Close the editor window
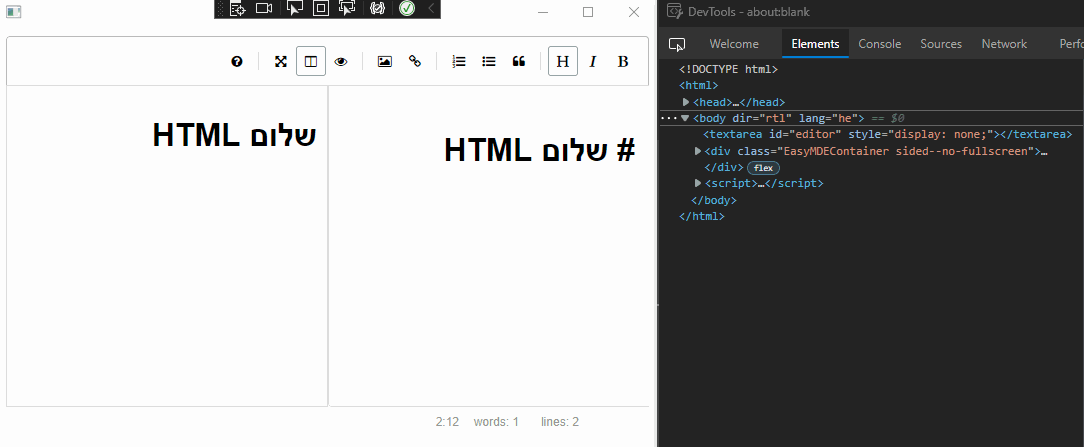The width and height of the screenshot is (1084, 447). 634,12
